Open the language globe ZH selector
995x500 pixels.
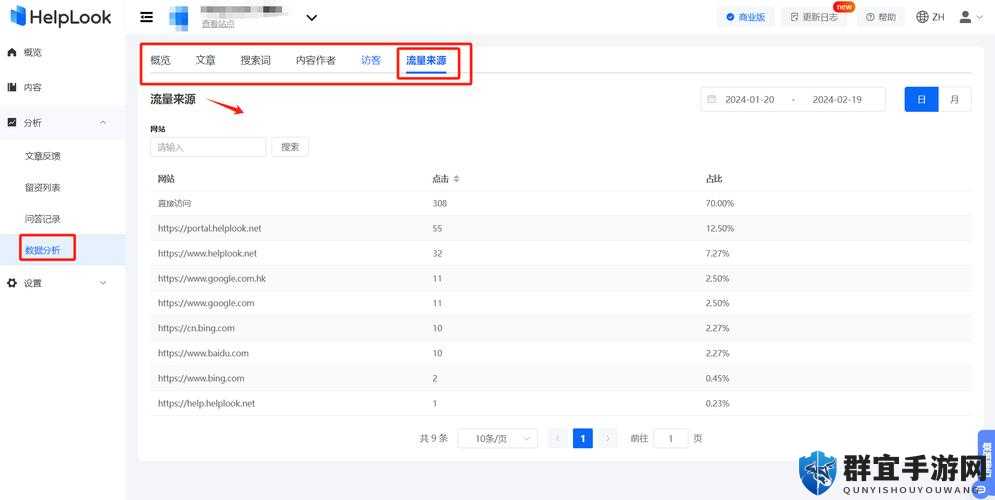click(x=930, y=17)
